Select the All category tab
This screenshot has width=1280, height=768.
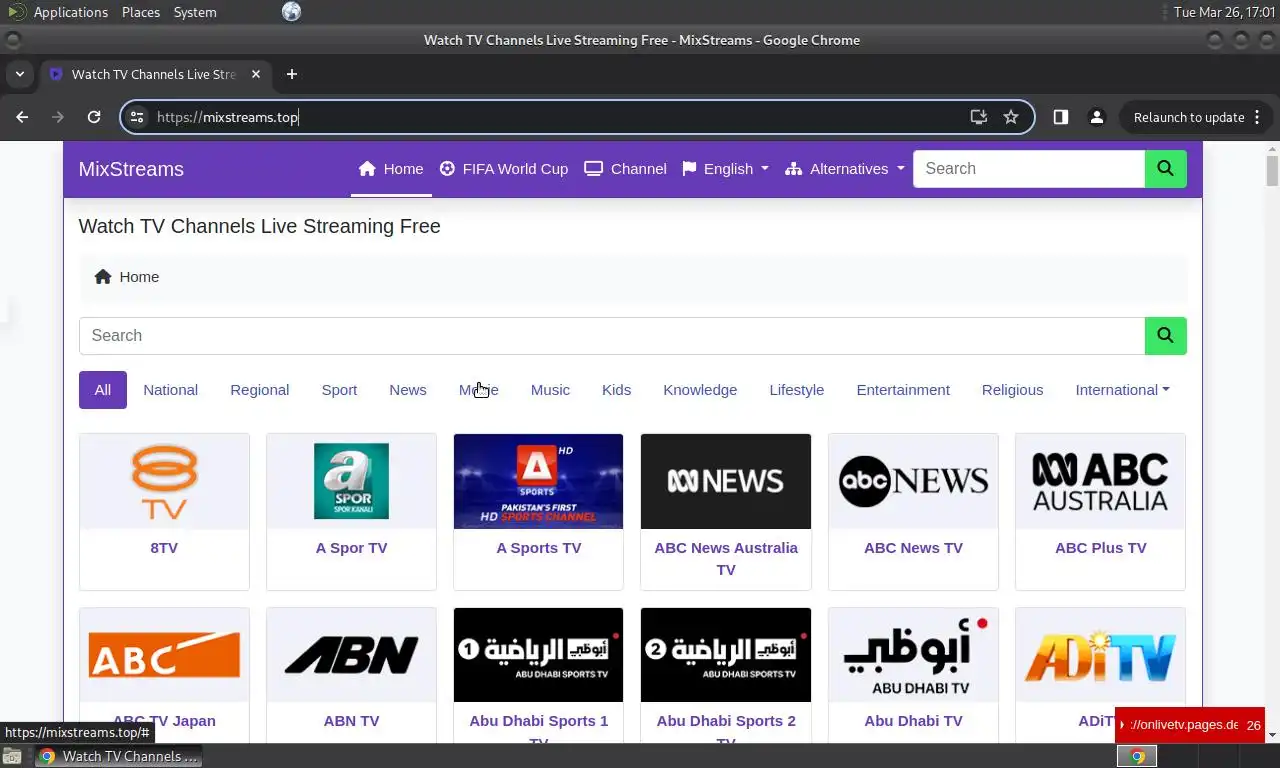pyautogui.click(x=103, y=390)
